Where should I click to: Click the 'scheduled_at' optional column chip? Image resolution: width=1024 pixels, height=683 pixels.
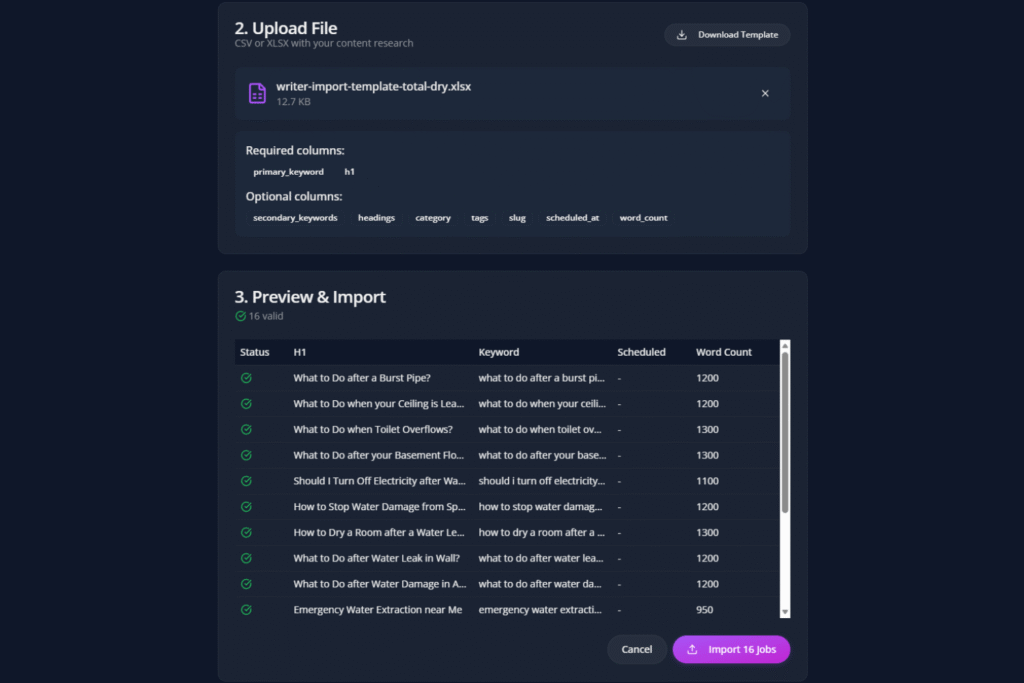(x=572, y=217)
